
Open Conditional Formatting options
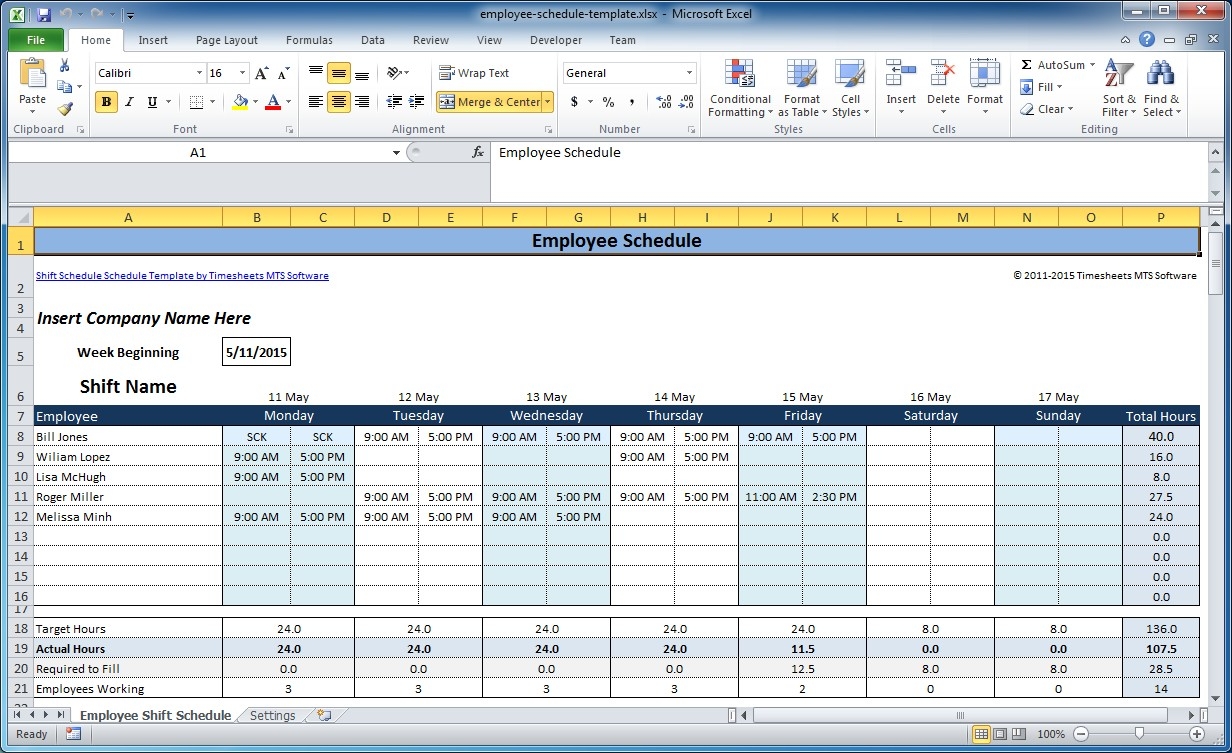[x=740, y=89]
